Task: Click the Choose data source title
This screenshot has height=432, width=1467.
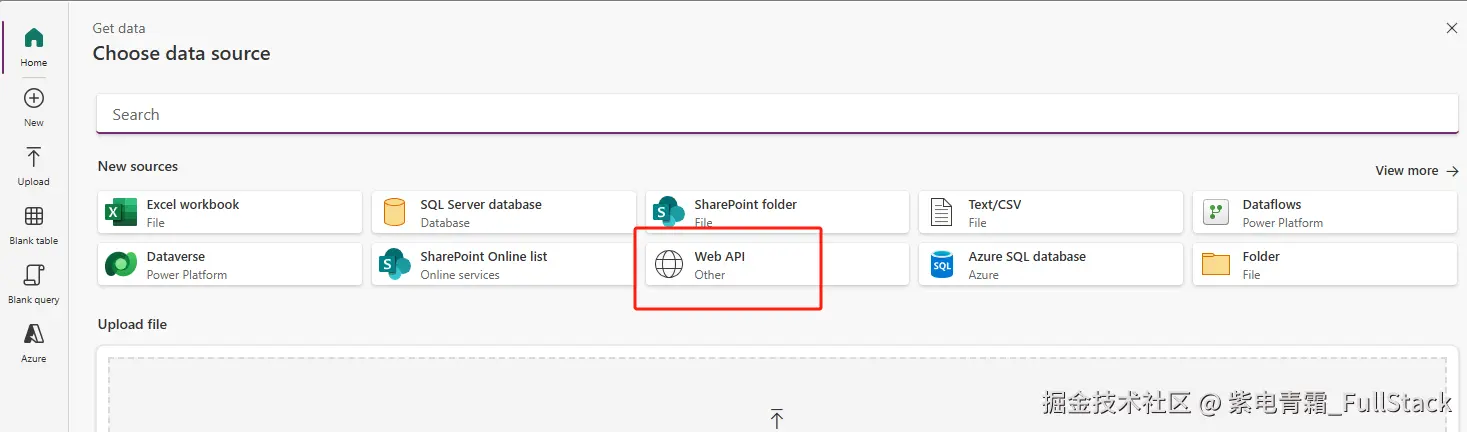Action: click(182, 53)
